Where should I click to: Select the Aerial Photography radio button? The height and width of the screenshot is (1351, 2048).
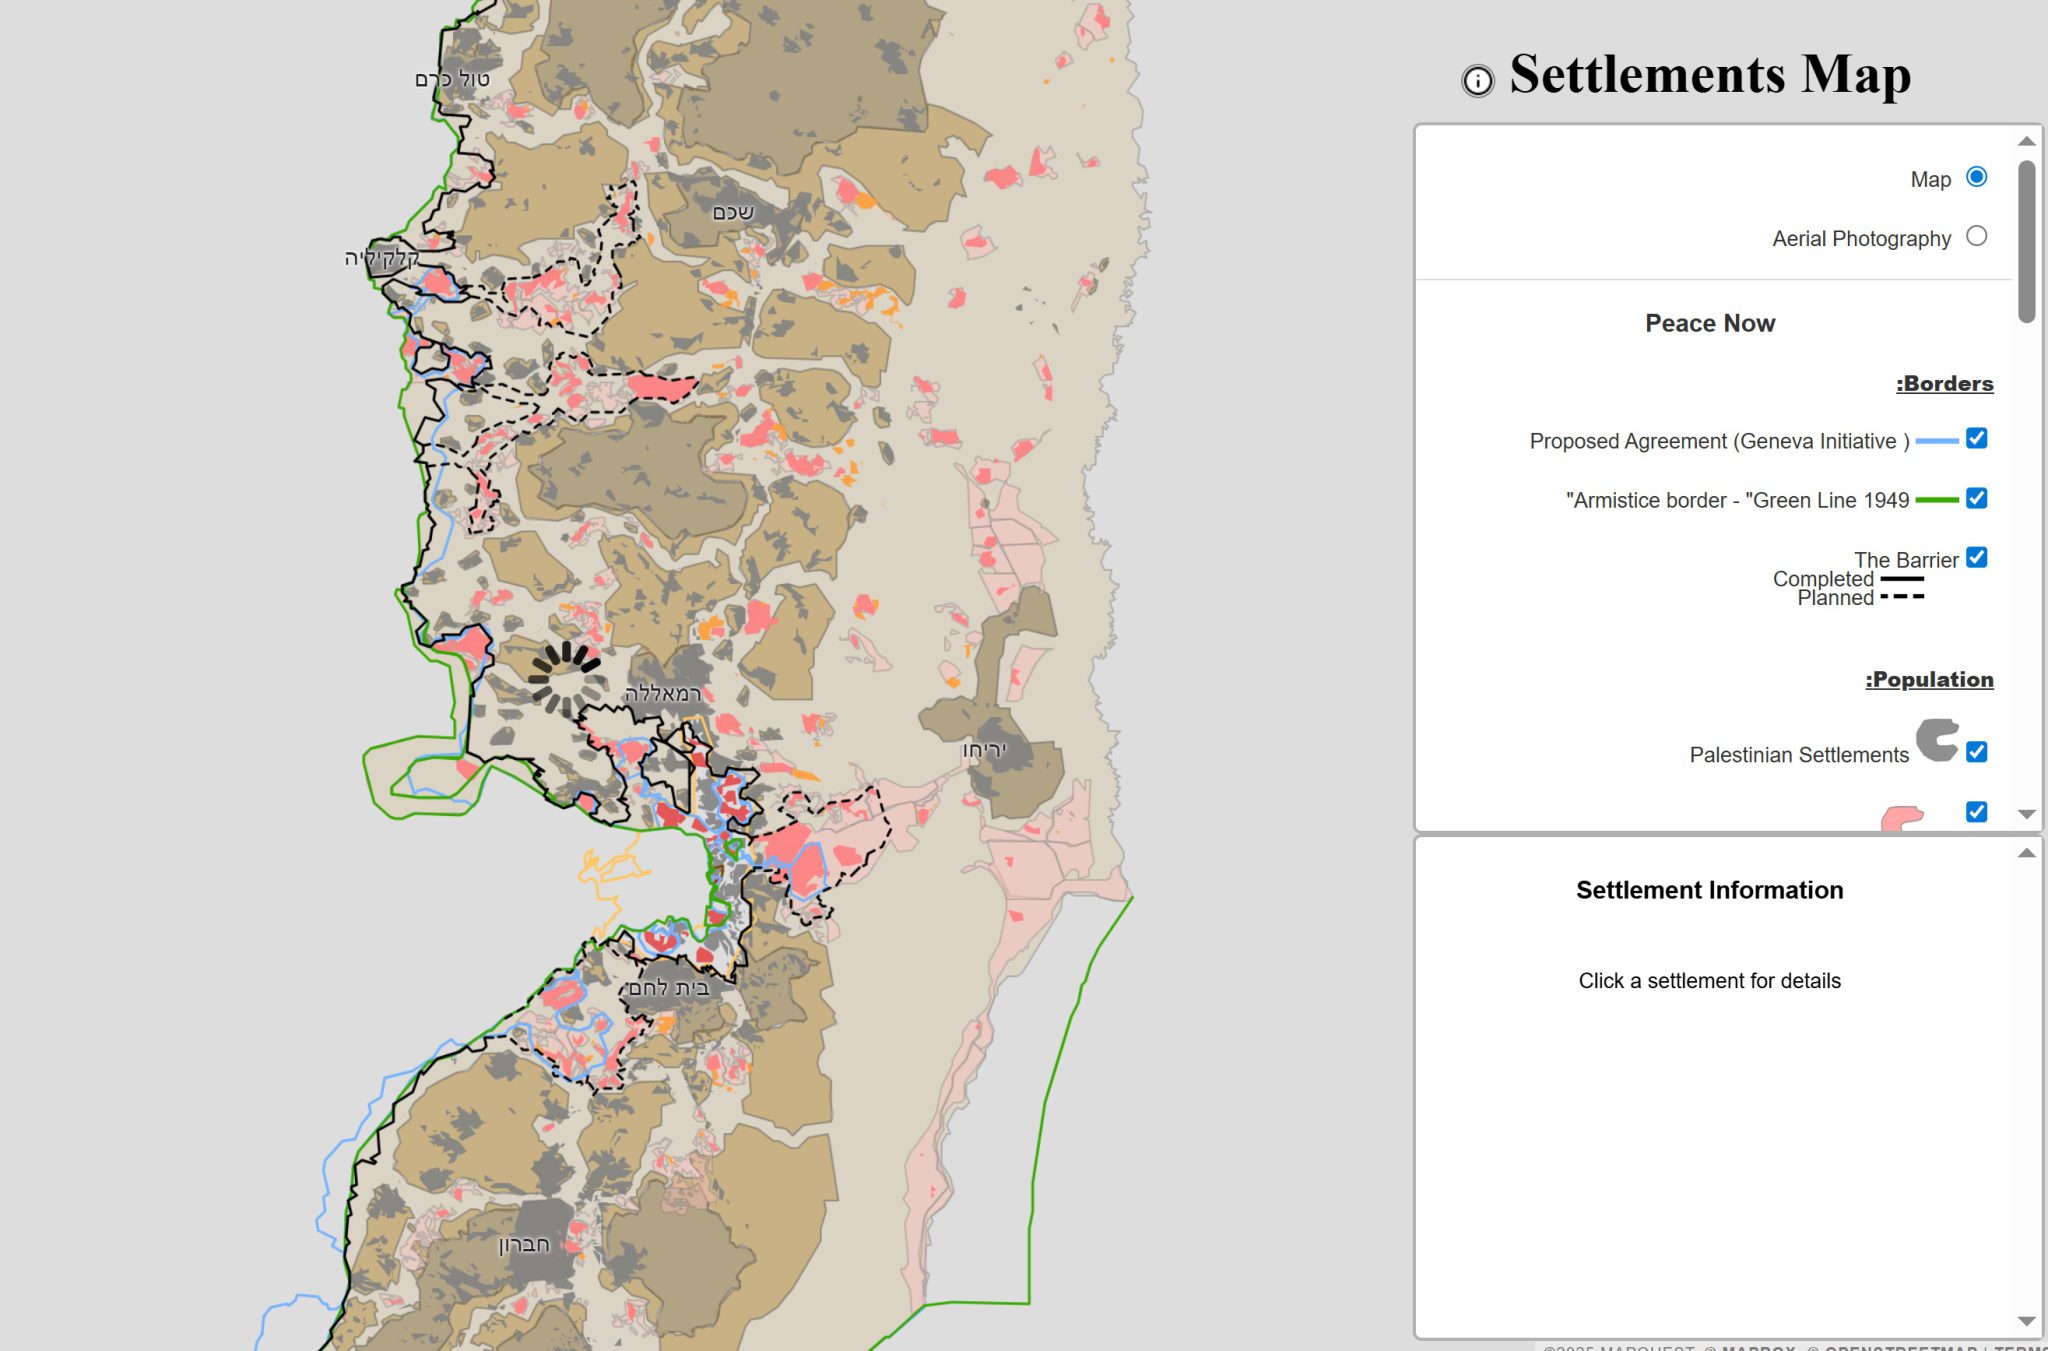tap(1976, 236)
